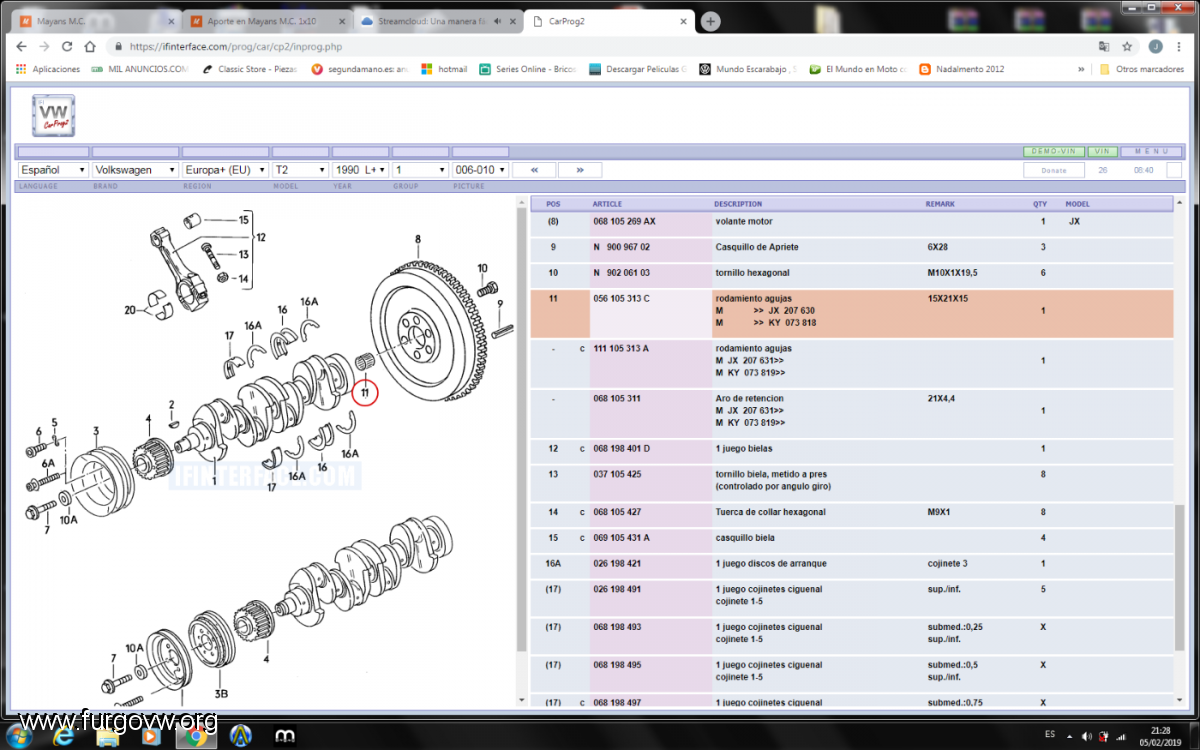Click the page URL address bar
The height and width of the screenshot is (750, 1200).
click(x=600, y=46)
